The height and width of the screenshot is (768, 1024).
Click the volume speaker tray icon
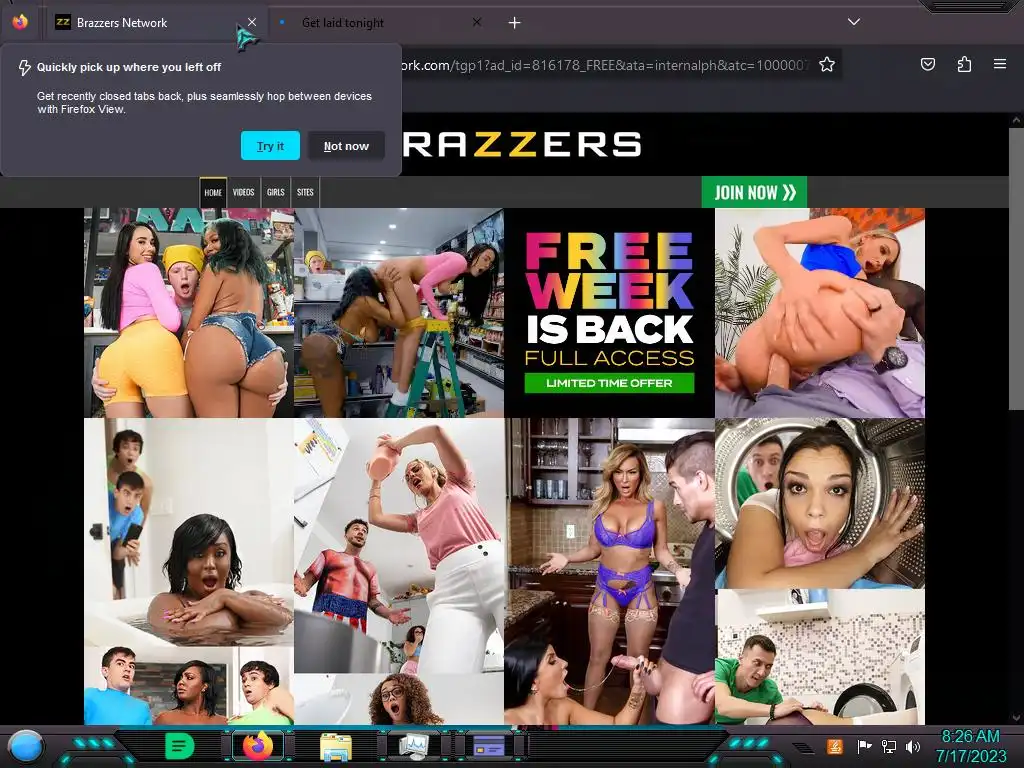coord(913,746)
